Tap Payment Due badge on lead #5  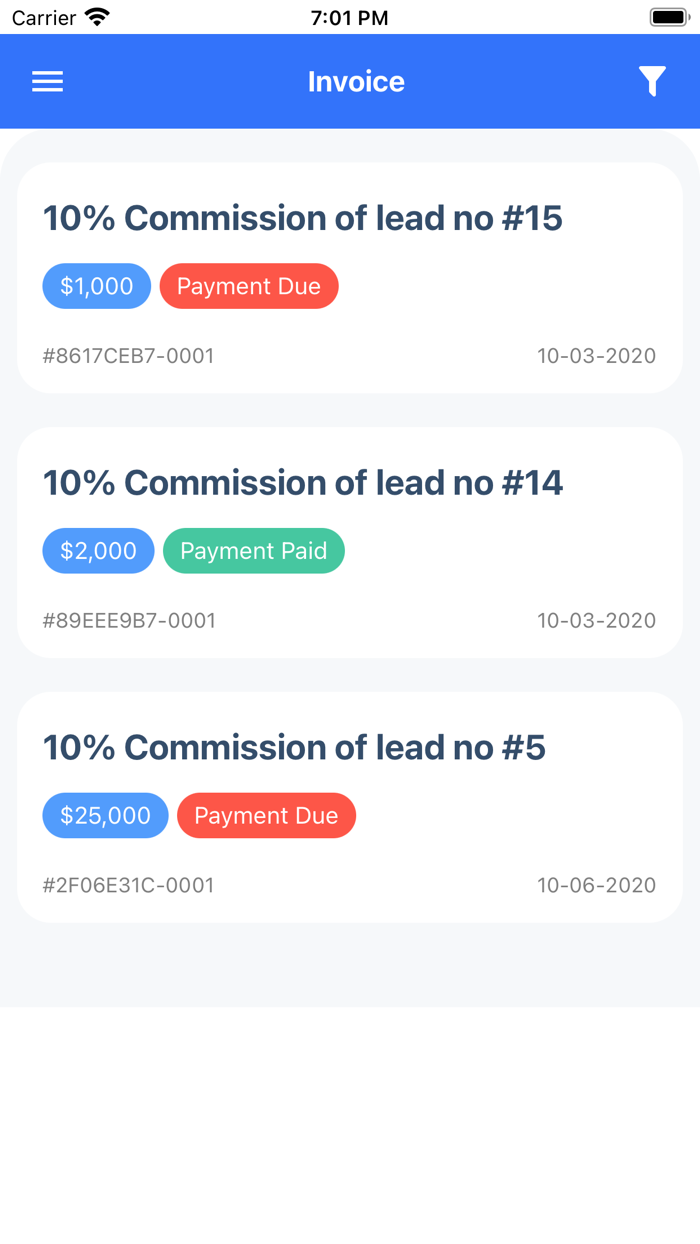coord(266,816)
